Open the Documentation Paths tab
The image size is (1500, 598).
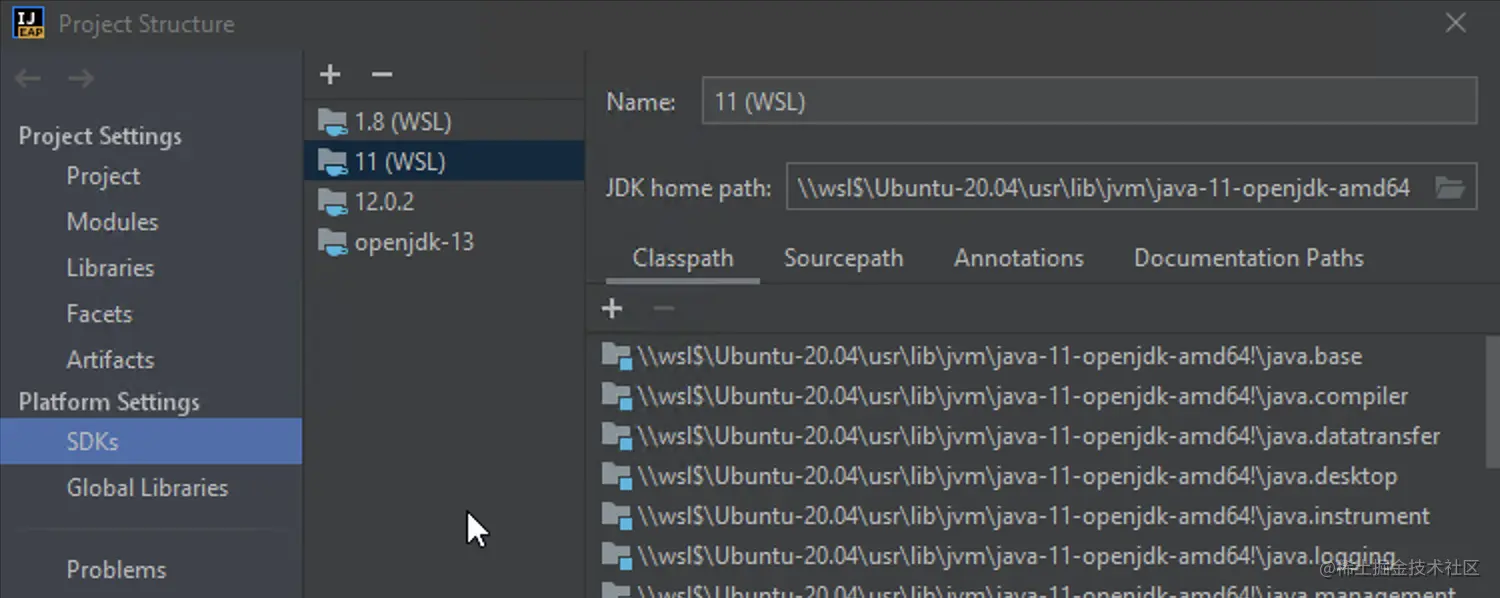tap(1248, 258)
